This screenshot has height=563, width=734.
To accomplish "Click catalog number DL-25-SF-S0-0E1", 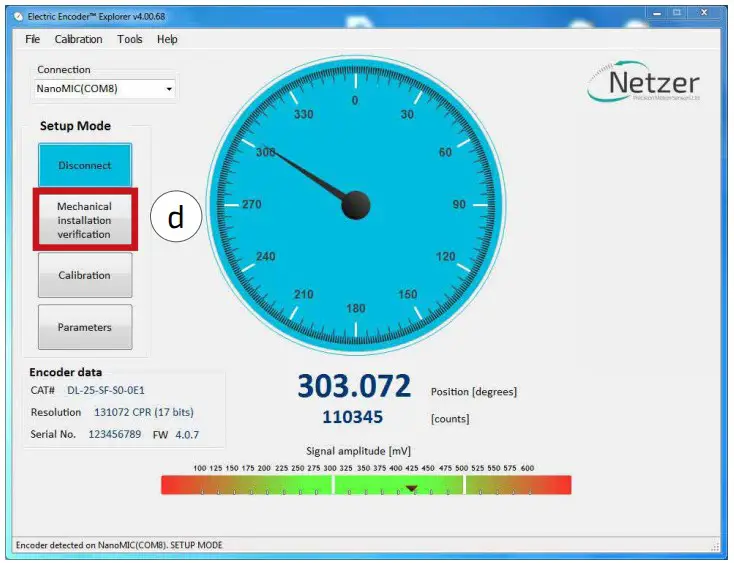I will [x=106, y=390].
